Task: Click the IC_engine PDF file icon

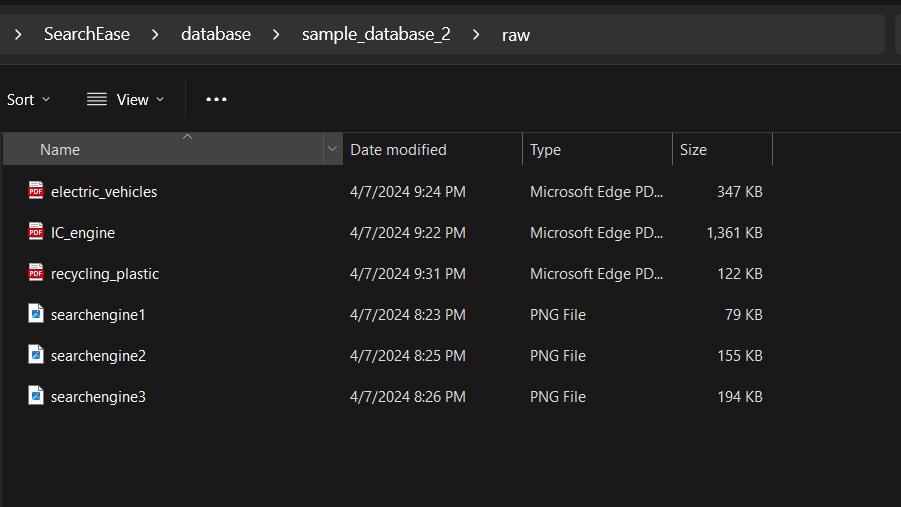Action: pos(36,232)
